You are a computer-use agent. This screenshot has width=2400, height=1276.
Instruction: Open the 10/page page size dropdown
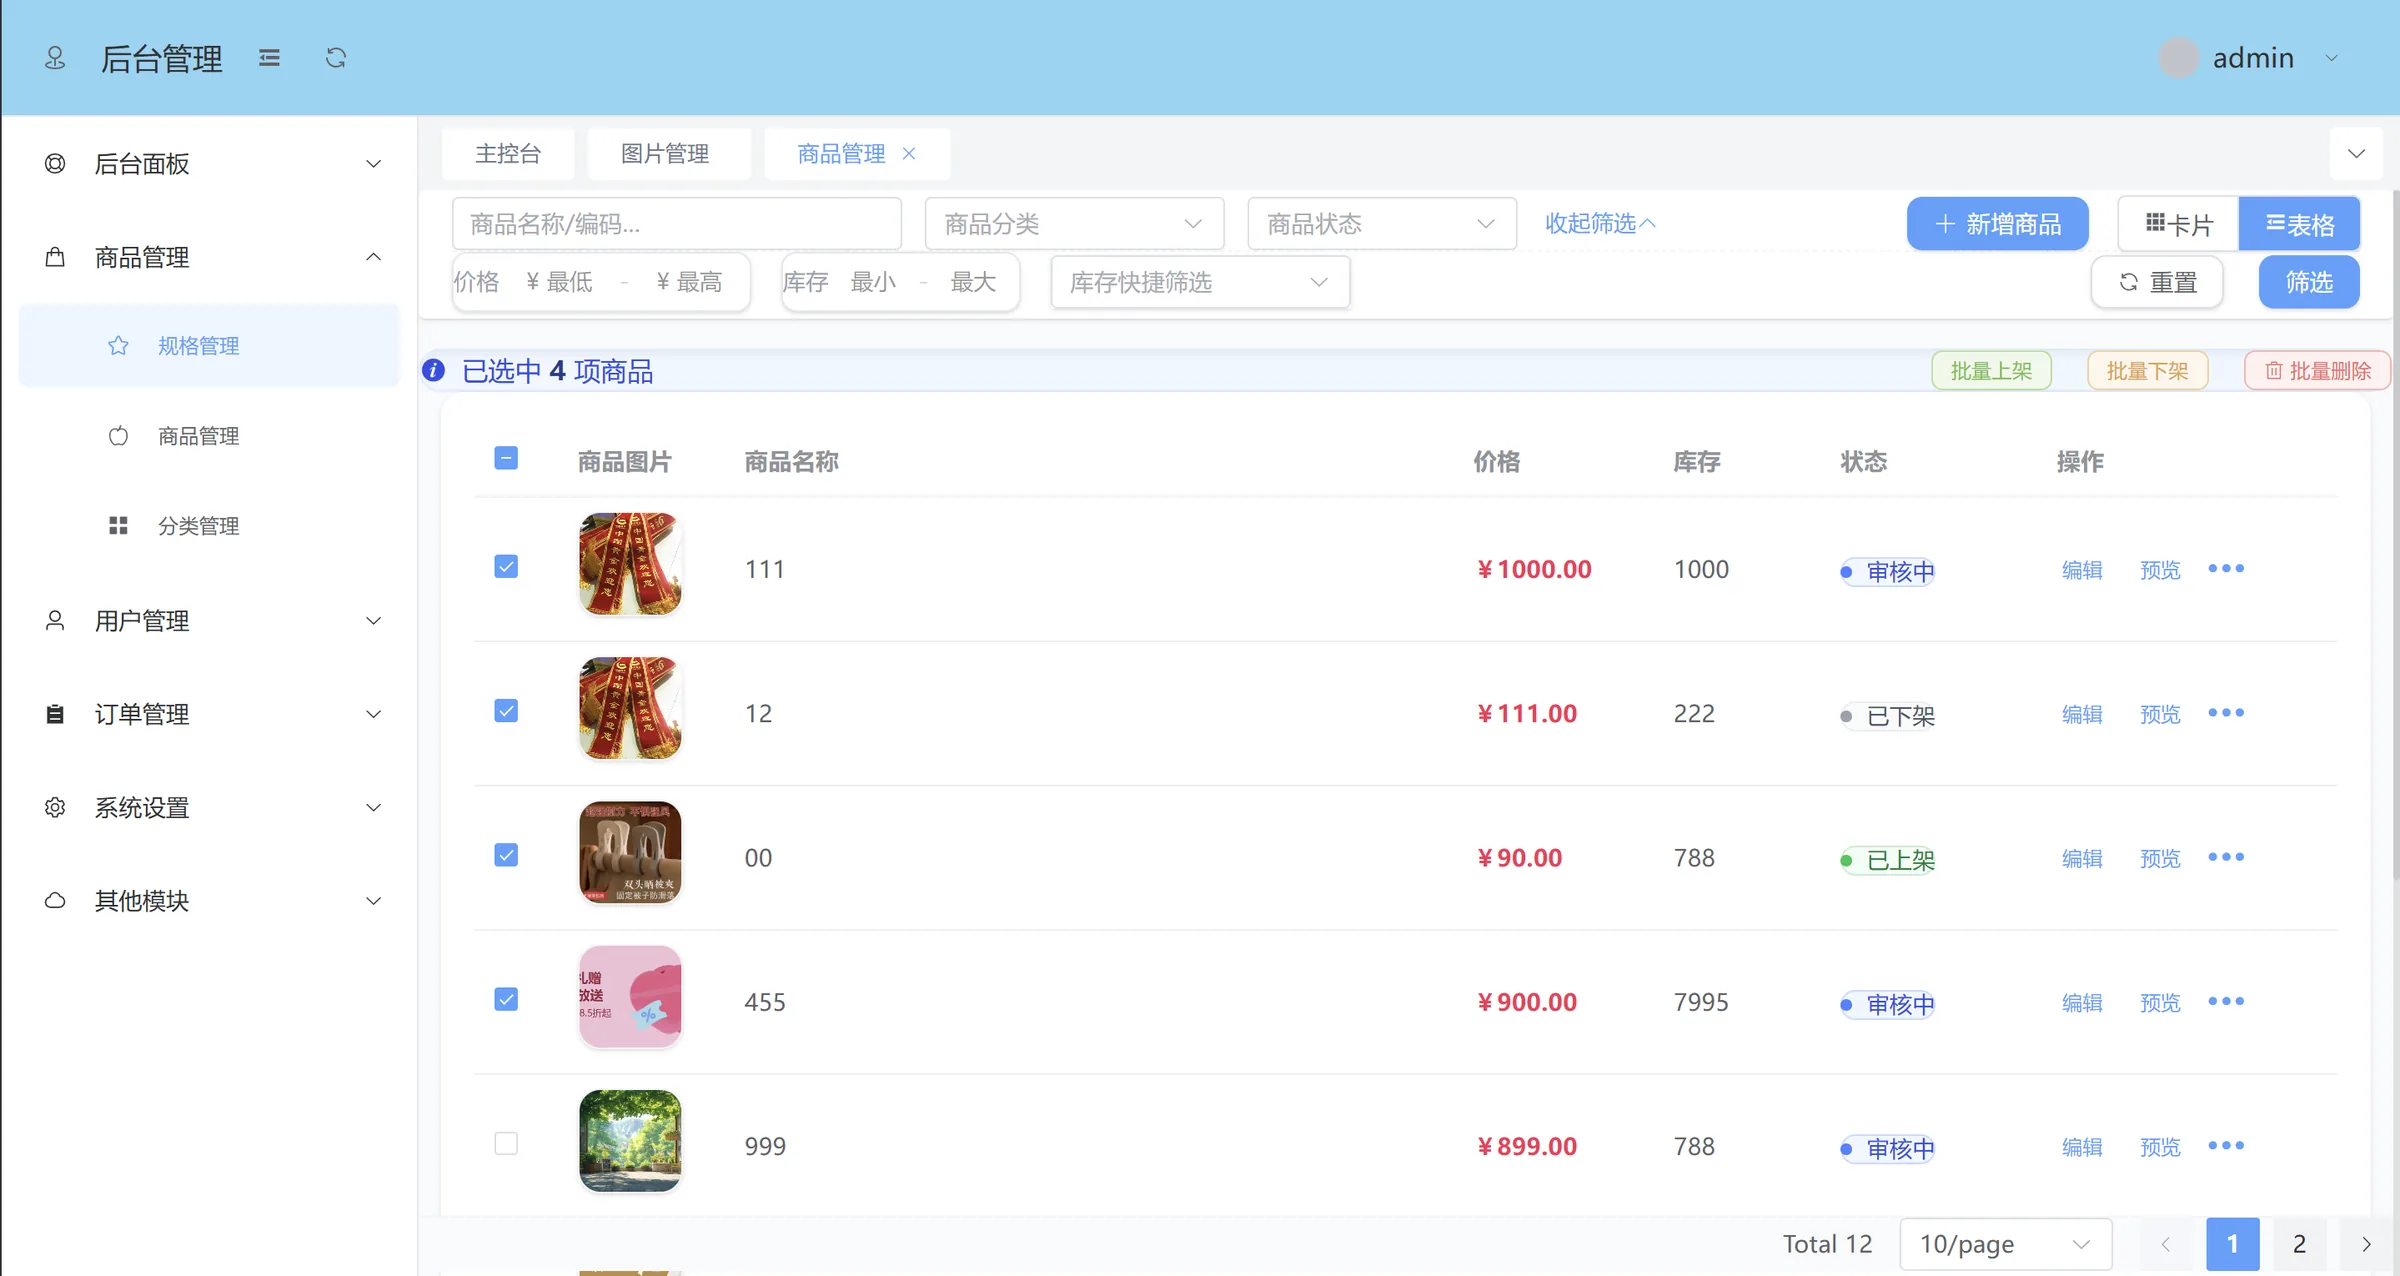pos(2005,1244)
